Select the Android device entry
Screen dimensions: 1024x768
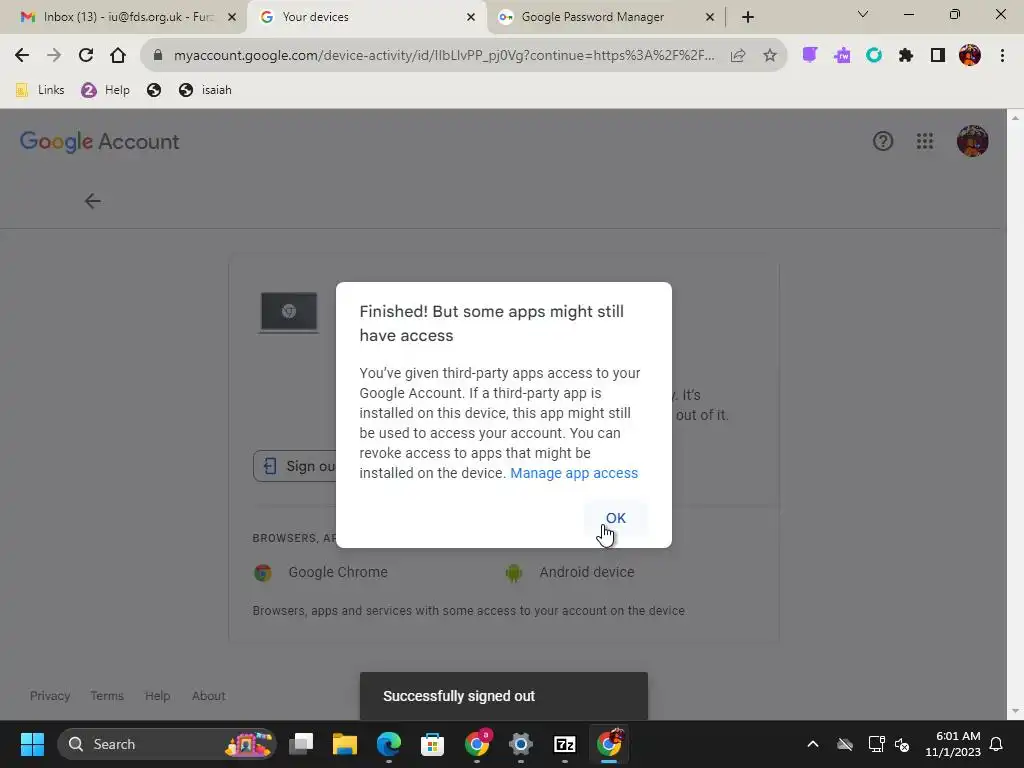coord(570,572)
